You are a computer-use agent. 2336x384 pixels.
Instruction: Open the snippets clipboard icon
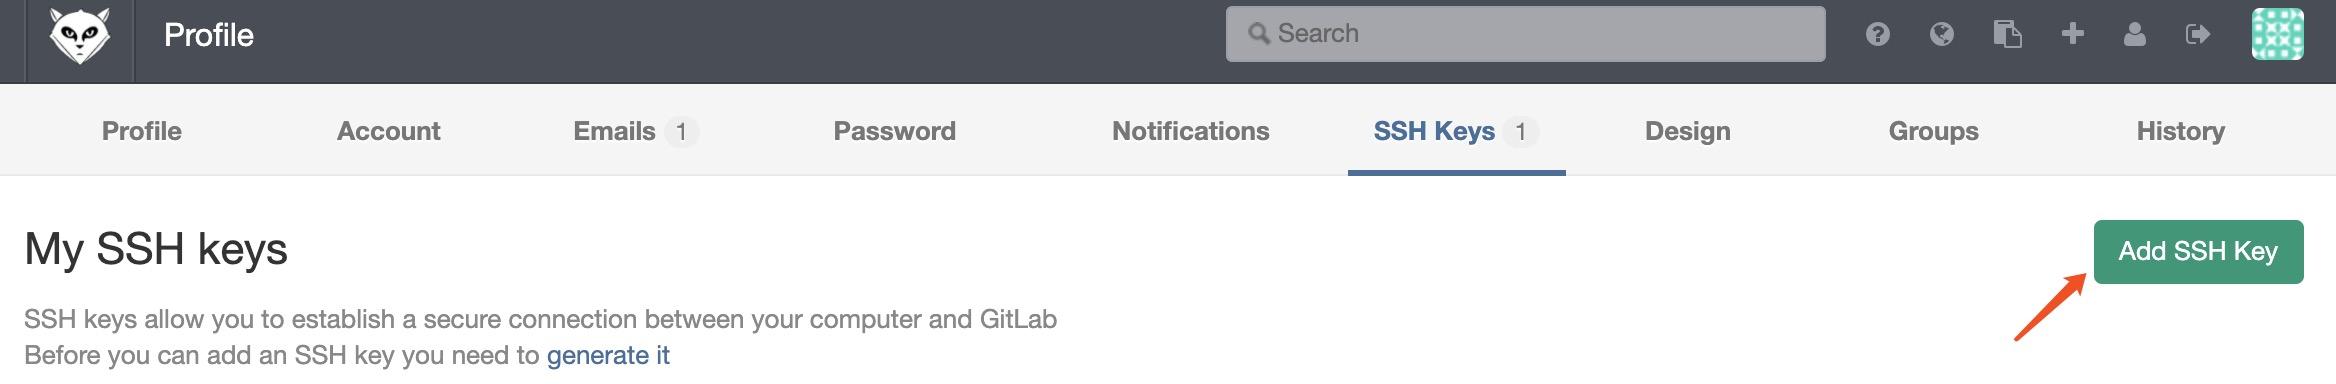click(2007, 35)
